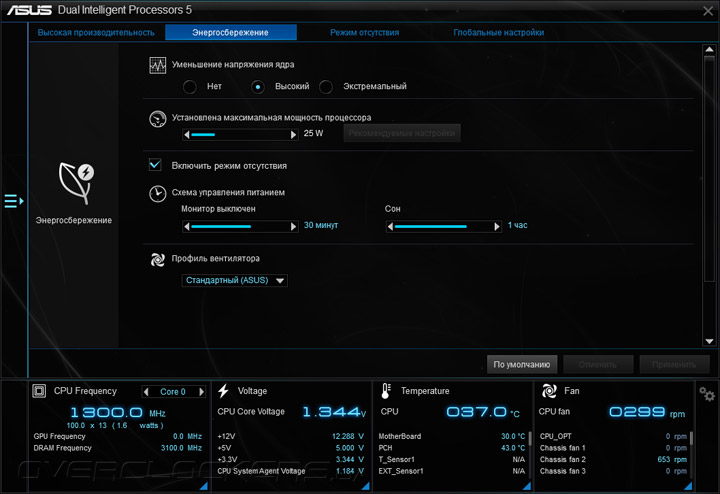The height and width of the screenshot is (494, 720).
Task: Switch to next core with right arrow
Action: tap(201, 392)
